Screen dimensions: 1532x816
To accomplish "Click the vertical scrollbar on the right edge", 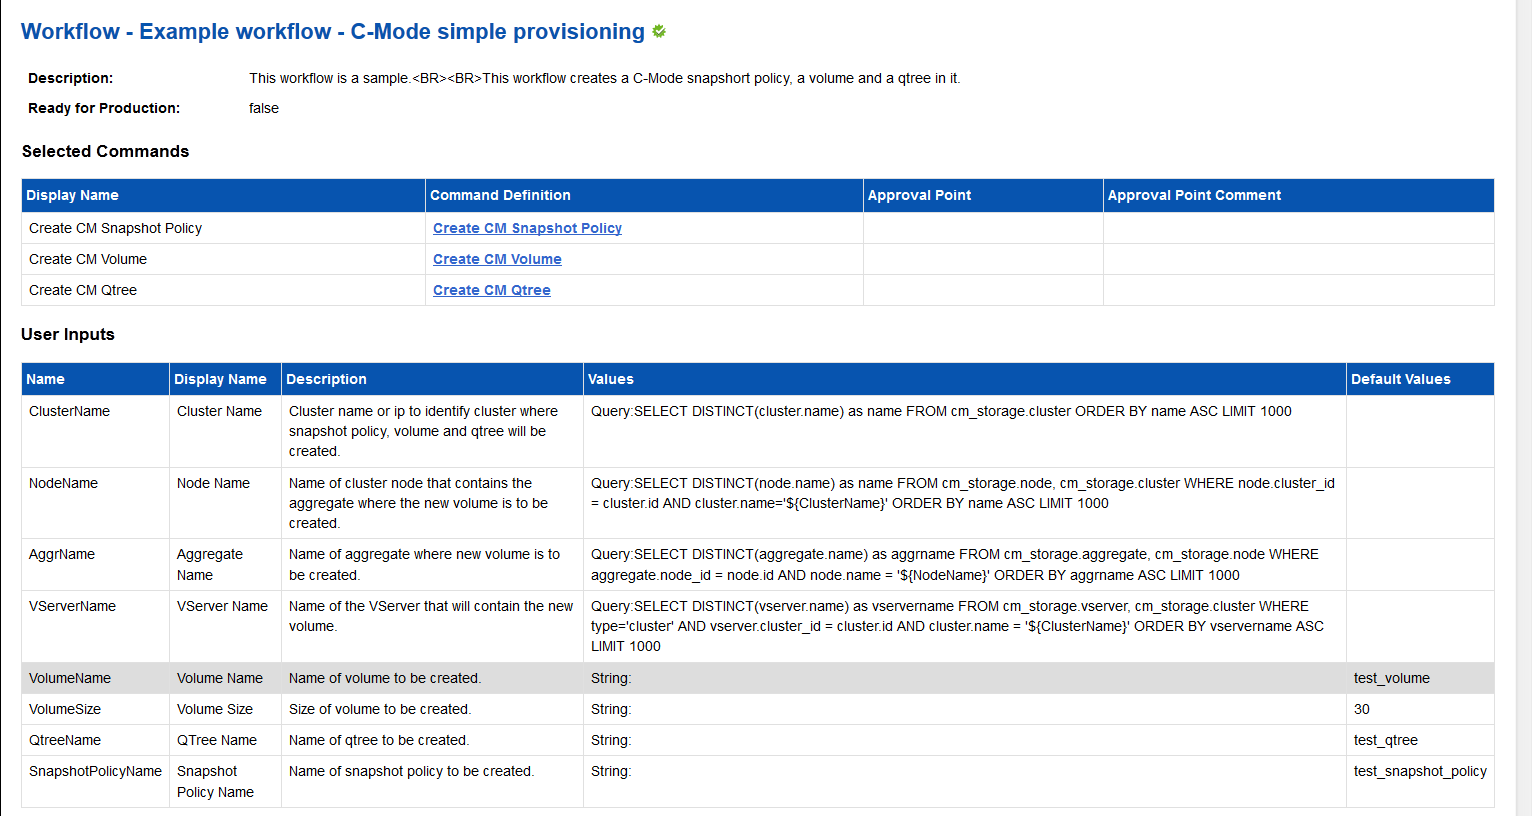I will point(1524,400).
